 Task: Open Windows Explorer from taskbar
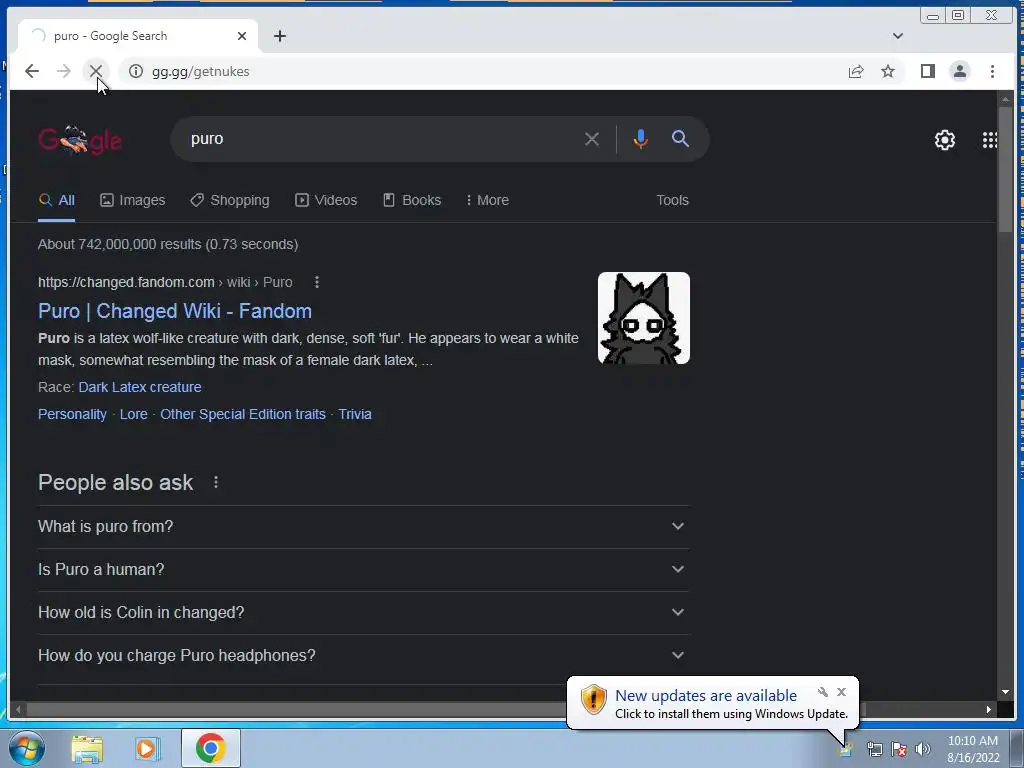point(87,748)
